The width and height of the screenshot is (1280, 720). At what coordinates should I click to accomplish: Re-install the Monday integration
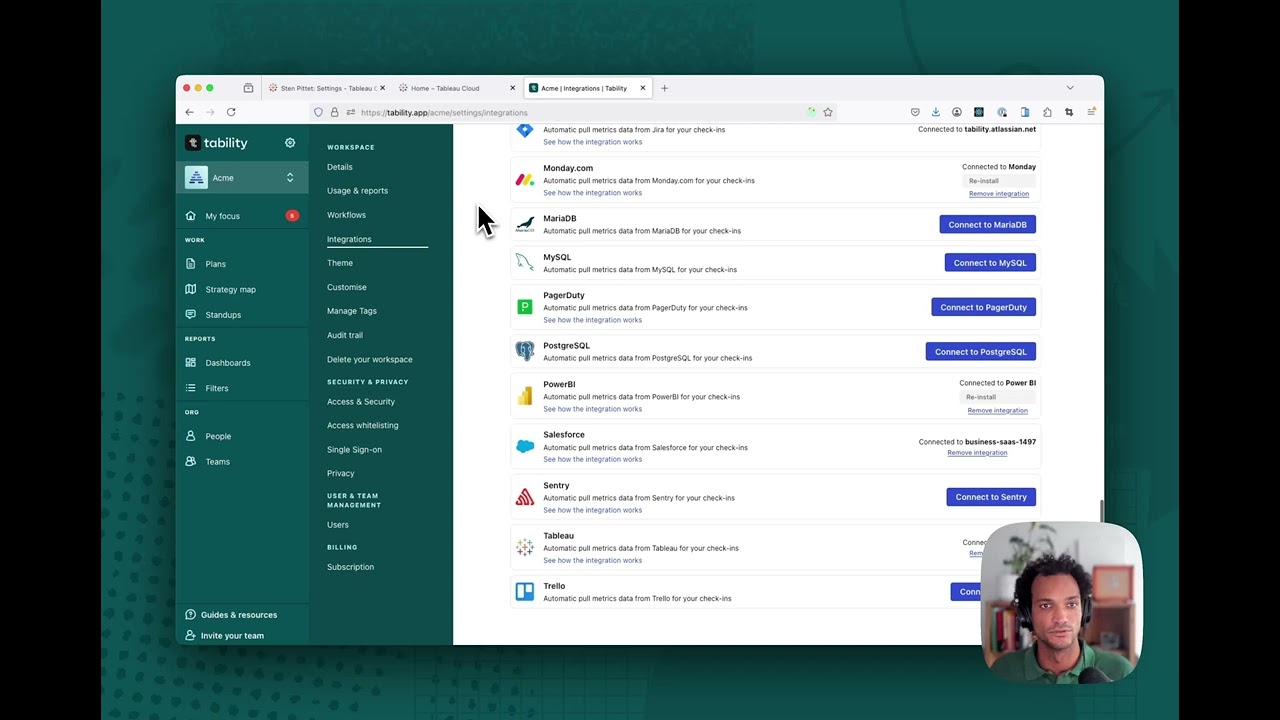point(998,181)
